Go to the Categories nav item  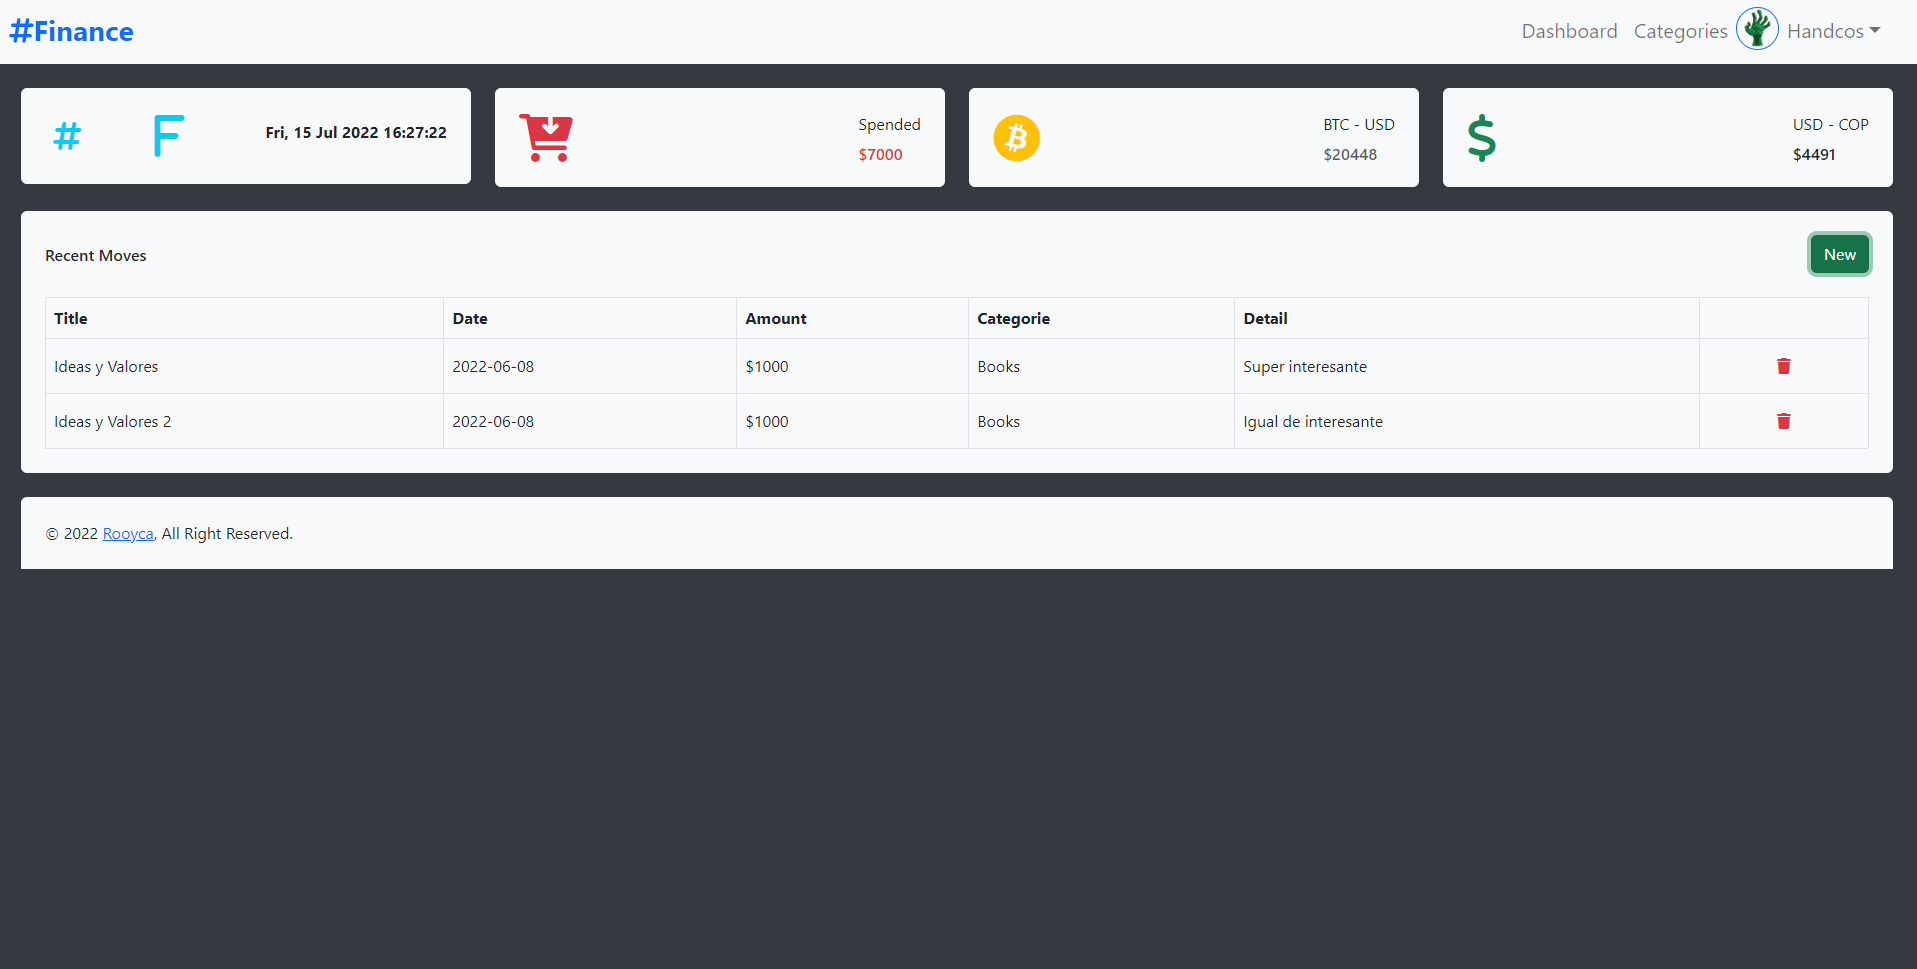point(1680,31)
